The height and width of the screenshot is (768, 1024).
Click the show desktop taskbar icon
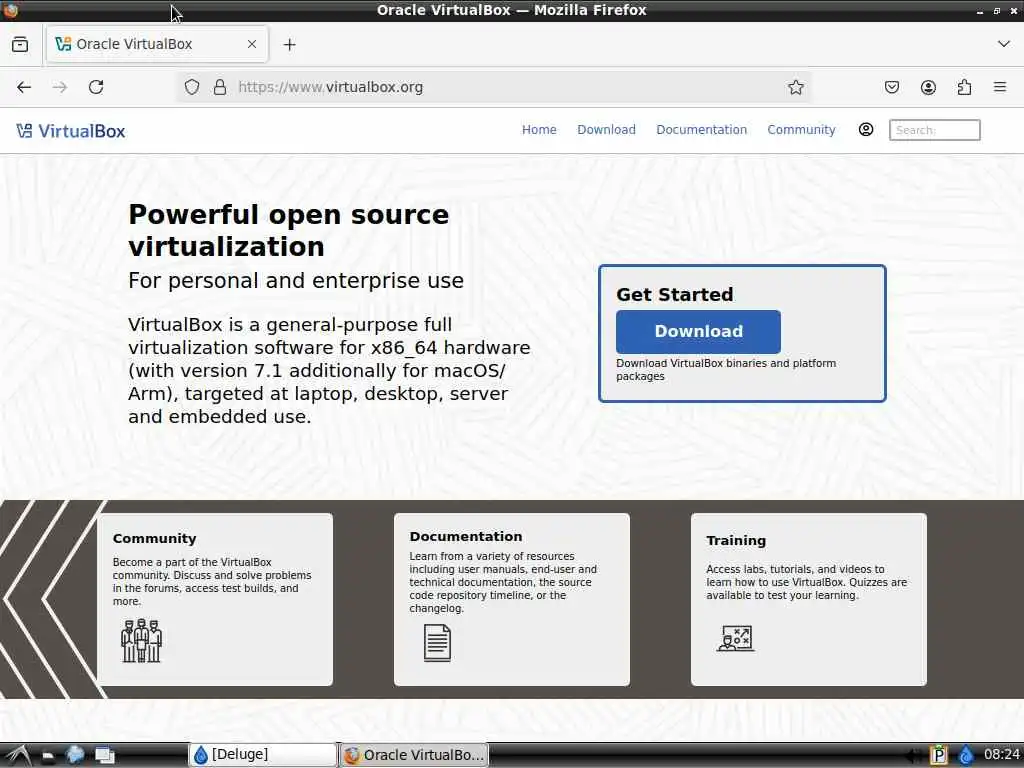coord(104,756)
